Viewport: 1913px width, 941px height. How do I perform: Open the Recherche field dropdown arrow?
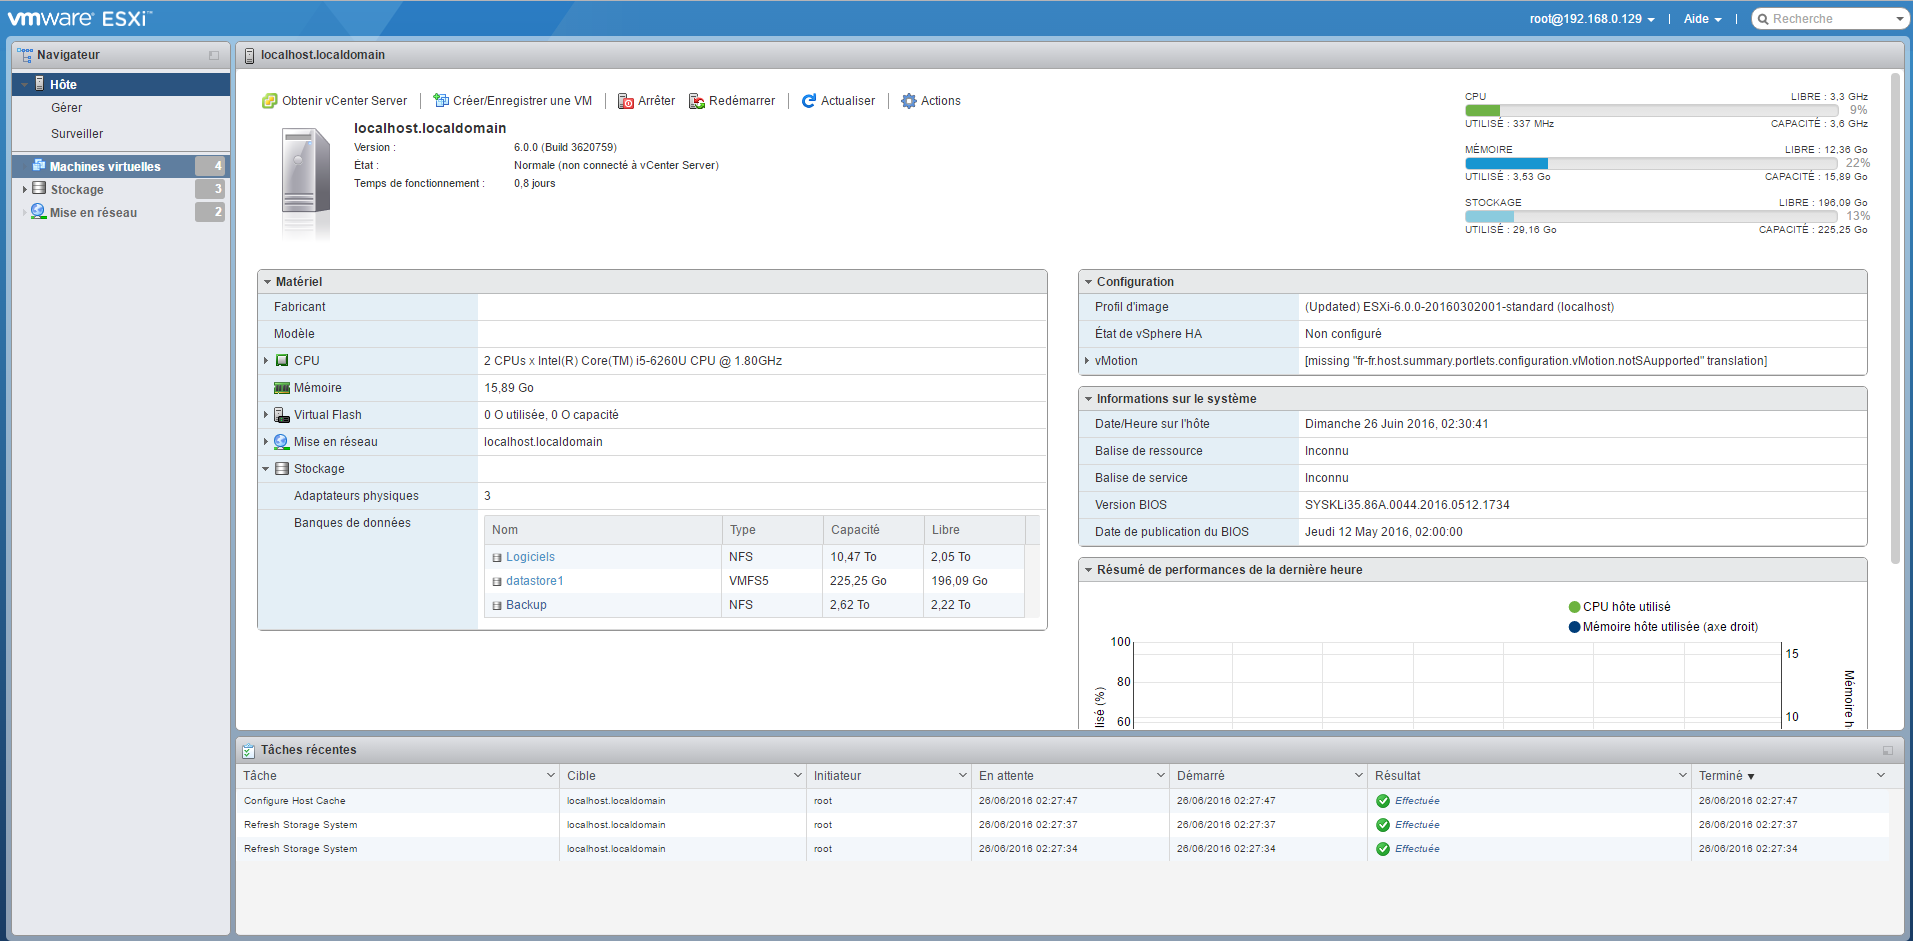[x=1899, y=19]
